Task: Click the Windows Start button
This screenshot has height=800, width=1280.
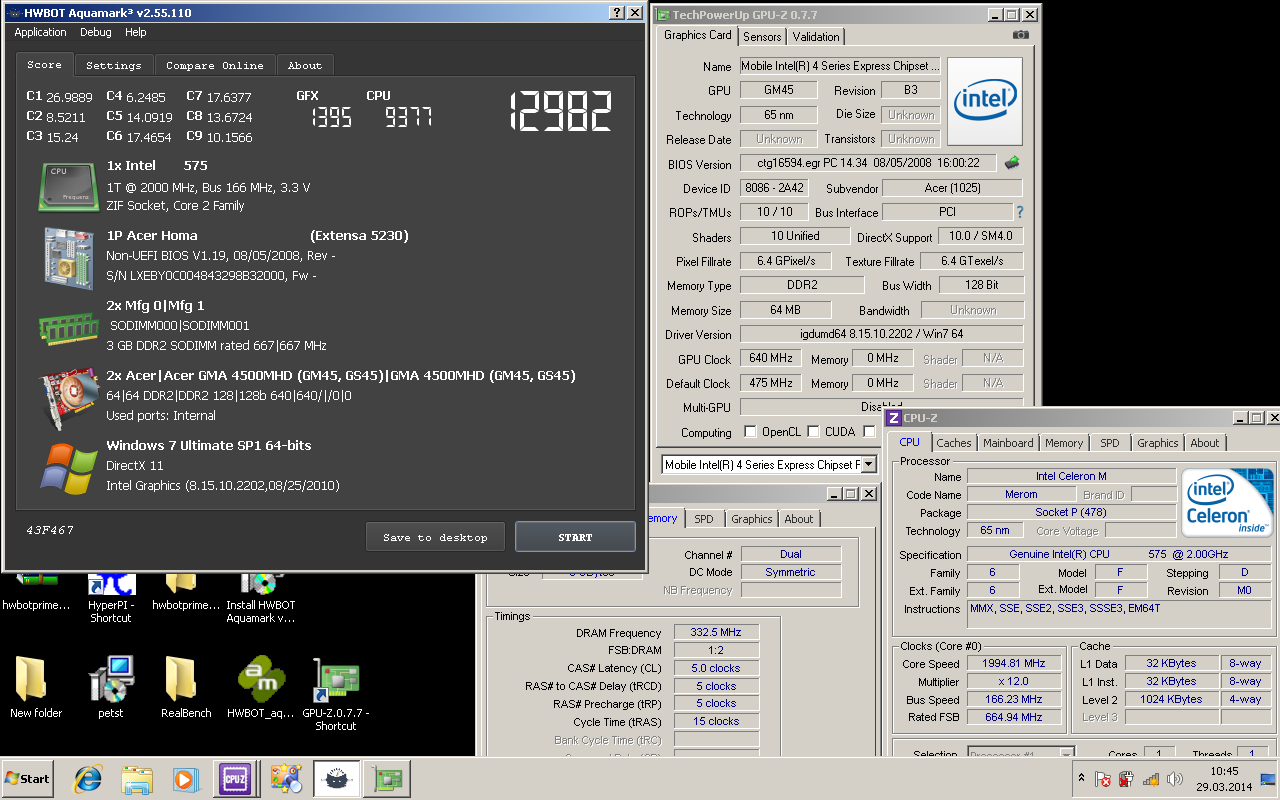Action: click(x=28, y=778)
